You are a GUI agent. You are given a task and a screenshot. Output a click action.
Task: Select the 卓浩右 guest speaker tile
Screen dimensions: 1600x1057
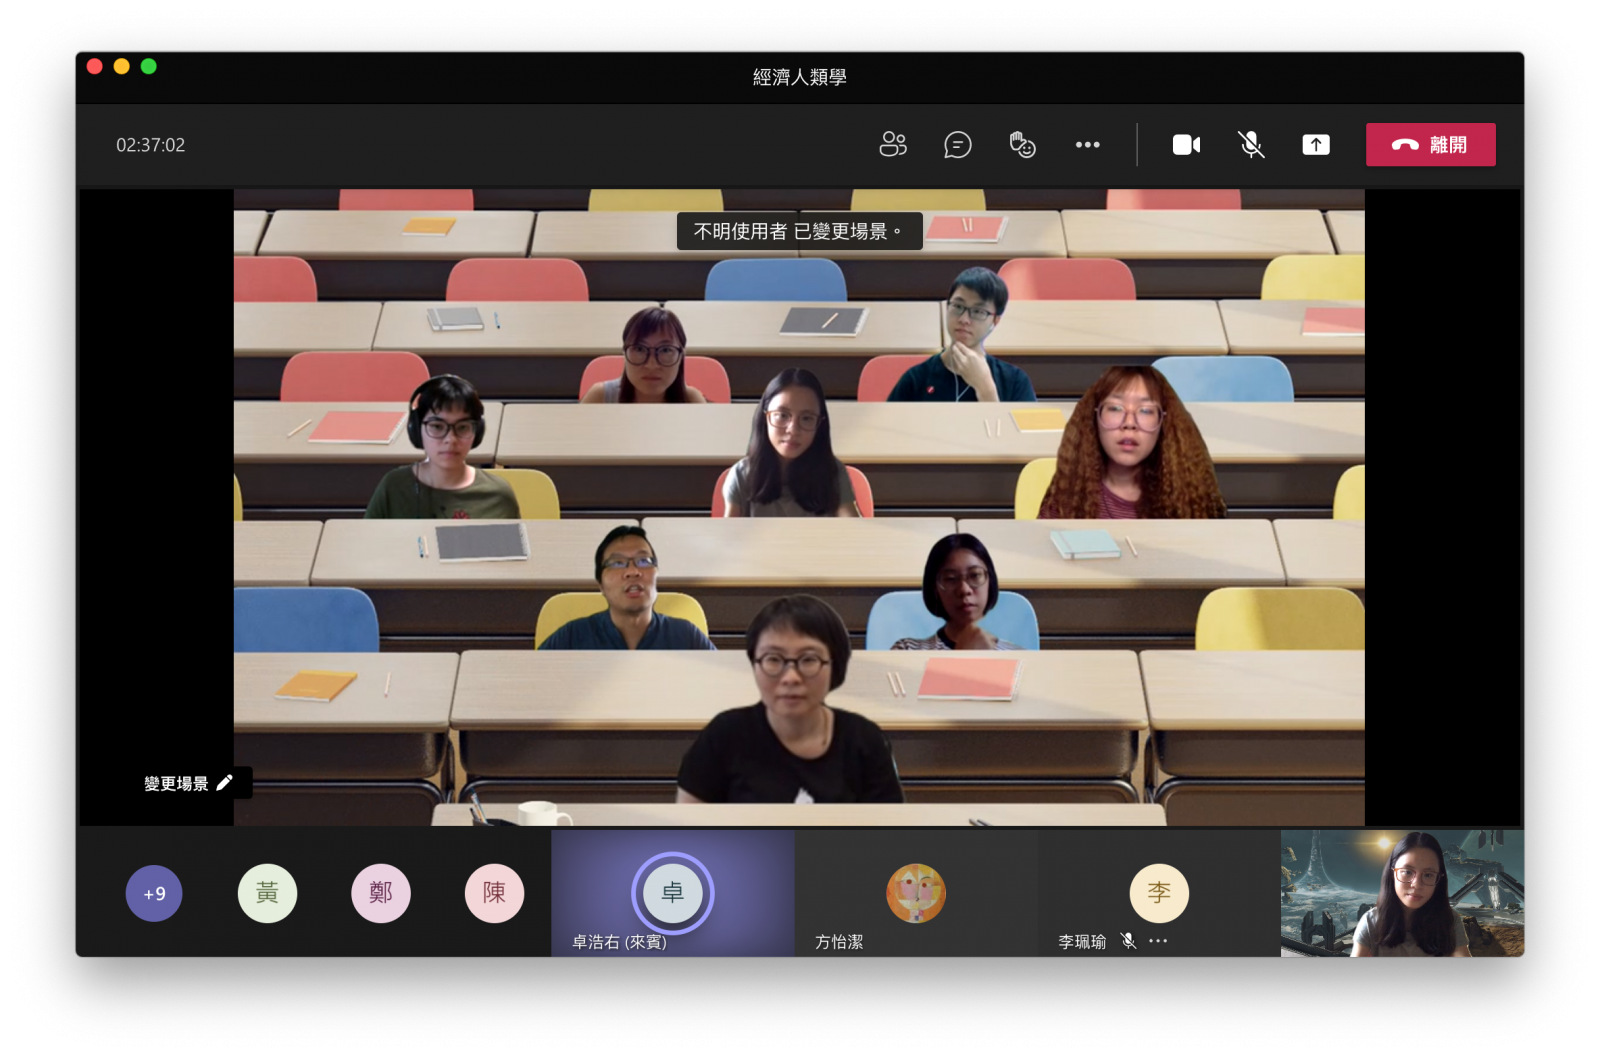(x=672, y=892)
